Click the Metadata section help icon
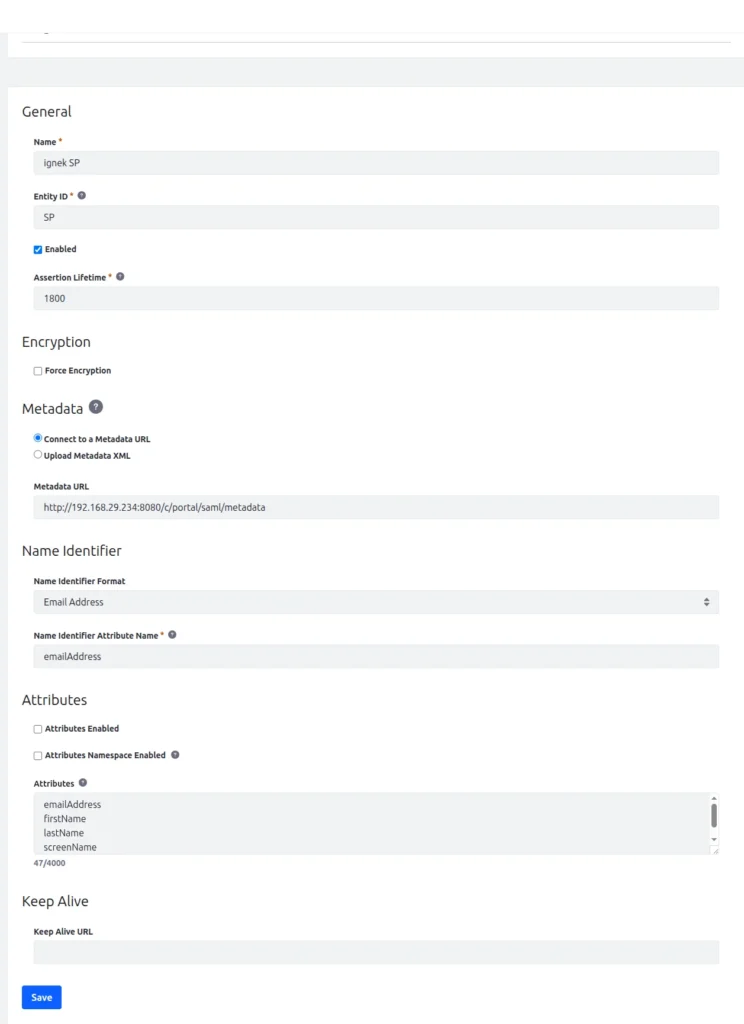This screenshot has width=744, height=1024. click(96, 407)
